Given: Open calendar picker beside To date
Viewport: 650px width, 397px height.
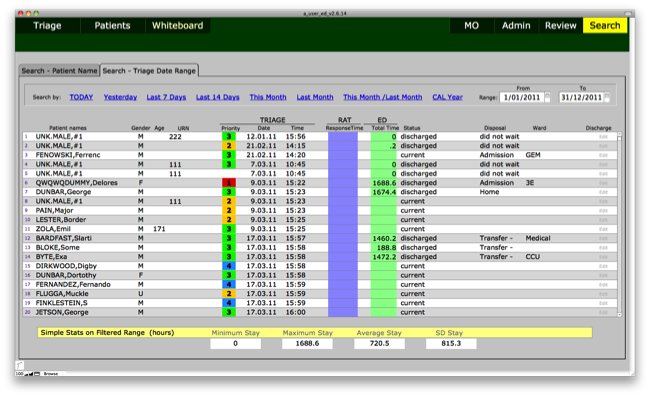Looking at the screenshot, I should [607, 98].
